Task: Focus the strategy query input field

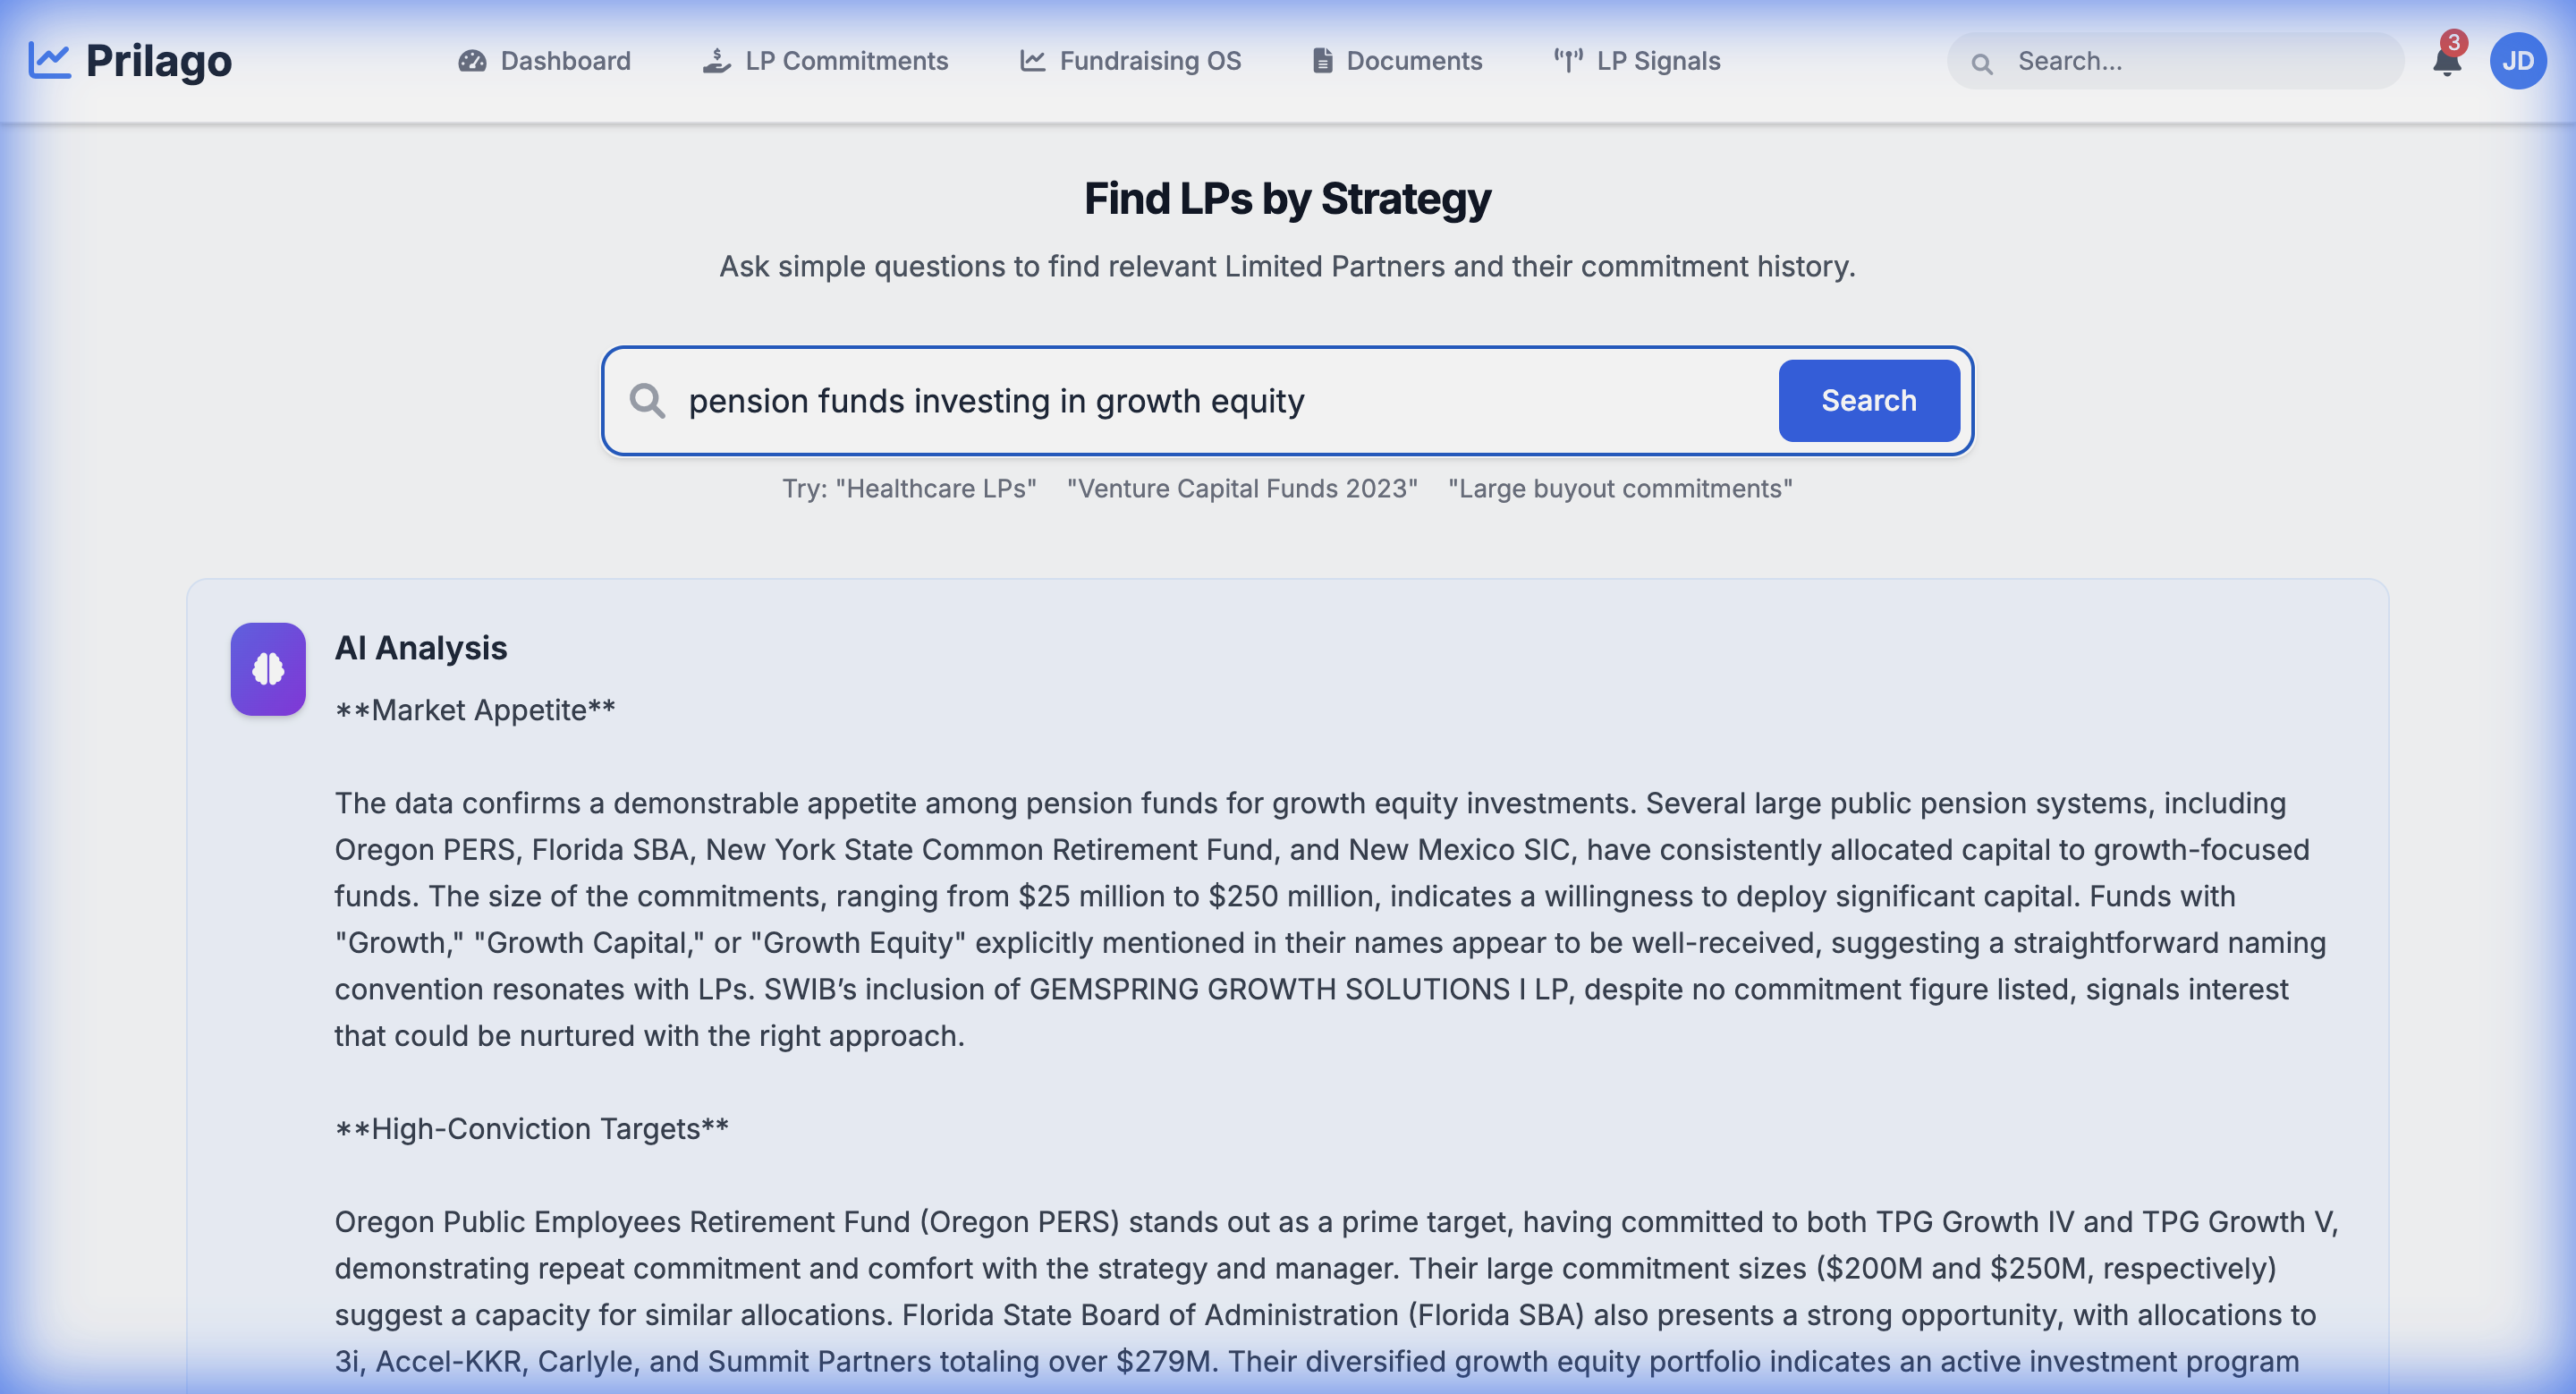Action: pyautogui.click(x=1200, y=401)
